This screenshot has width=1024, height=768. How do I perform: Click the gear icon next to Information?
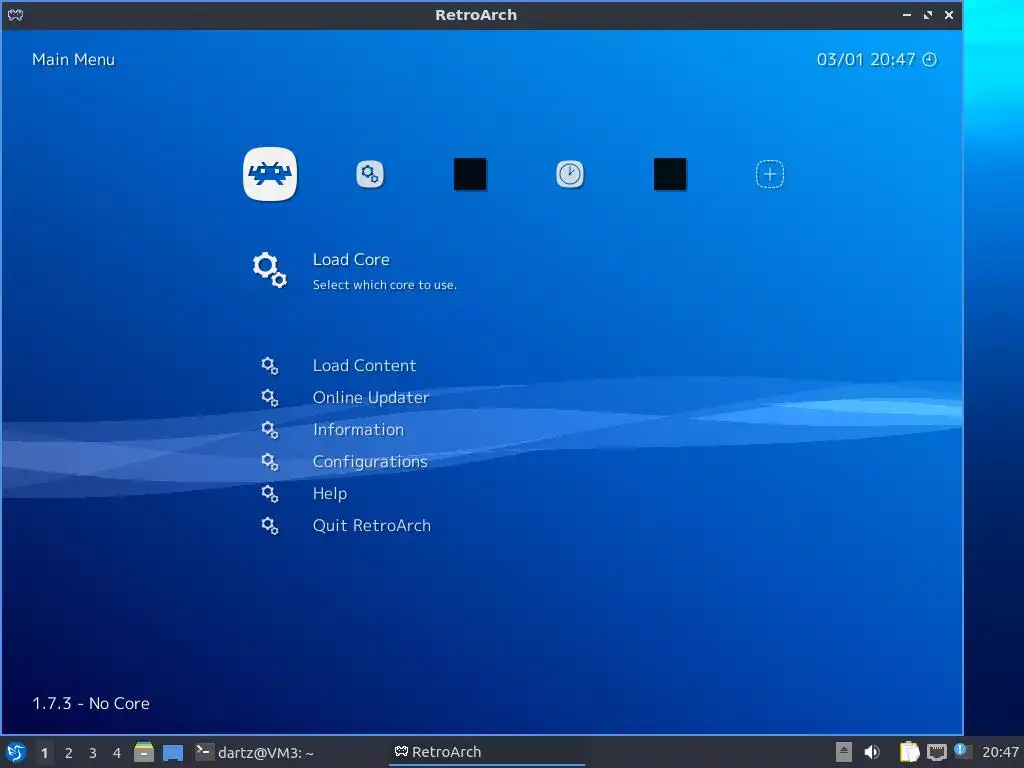(270, 430)
